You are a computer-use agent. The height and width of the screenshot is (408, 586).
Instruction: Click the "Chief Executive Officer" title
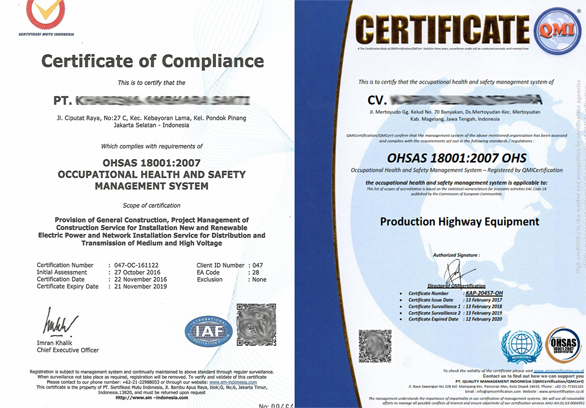(68, 350)
